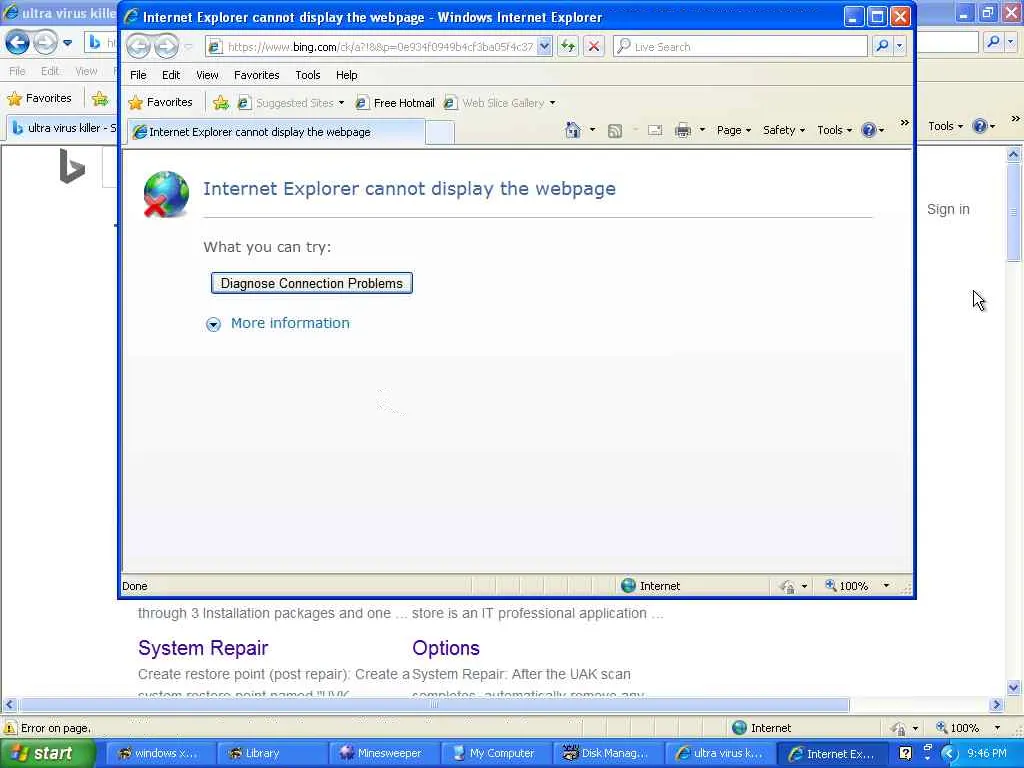Click the Print icon

(683, 131)
